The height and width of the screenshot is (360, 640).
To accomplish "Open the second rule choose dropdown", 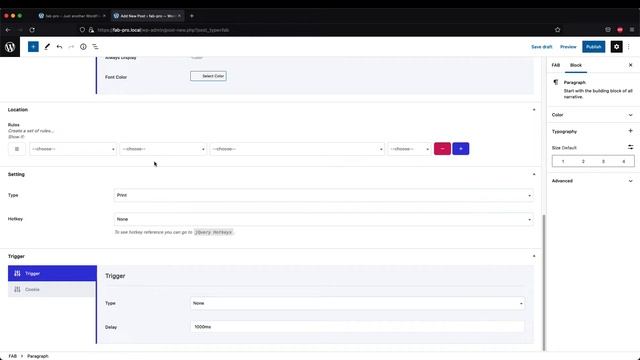I will tap(163, 149).
